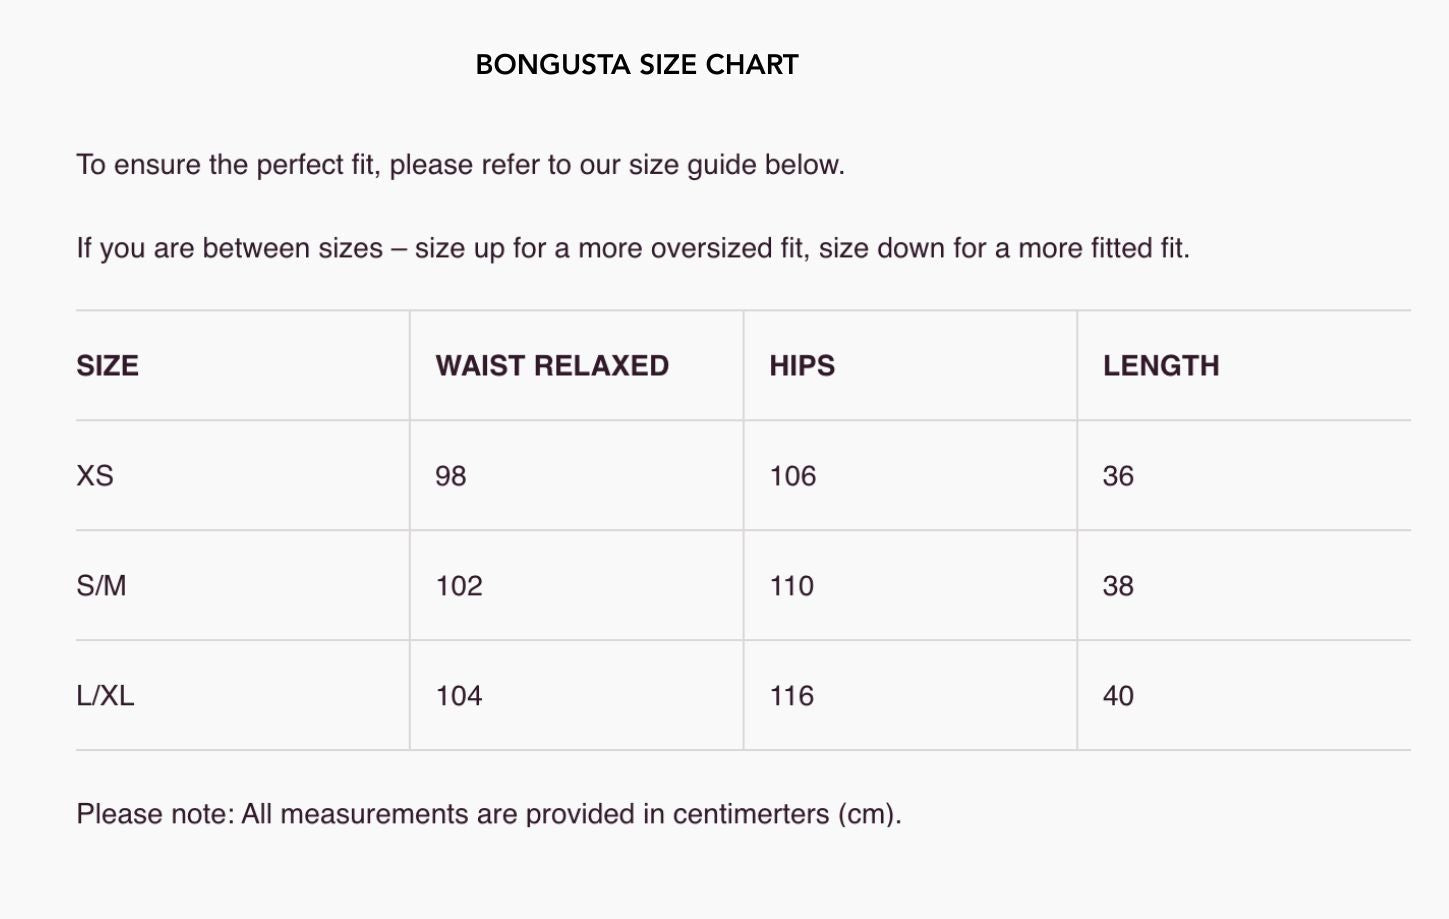
Task: Click the XS length value 36
Action: tap(1118, 476)
